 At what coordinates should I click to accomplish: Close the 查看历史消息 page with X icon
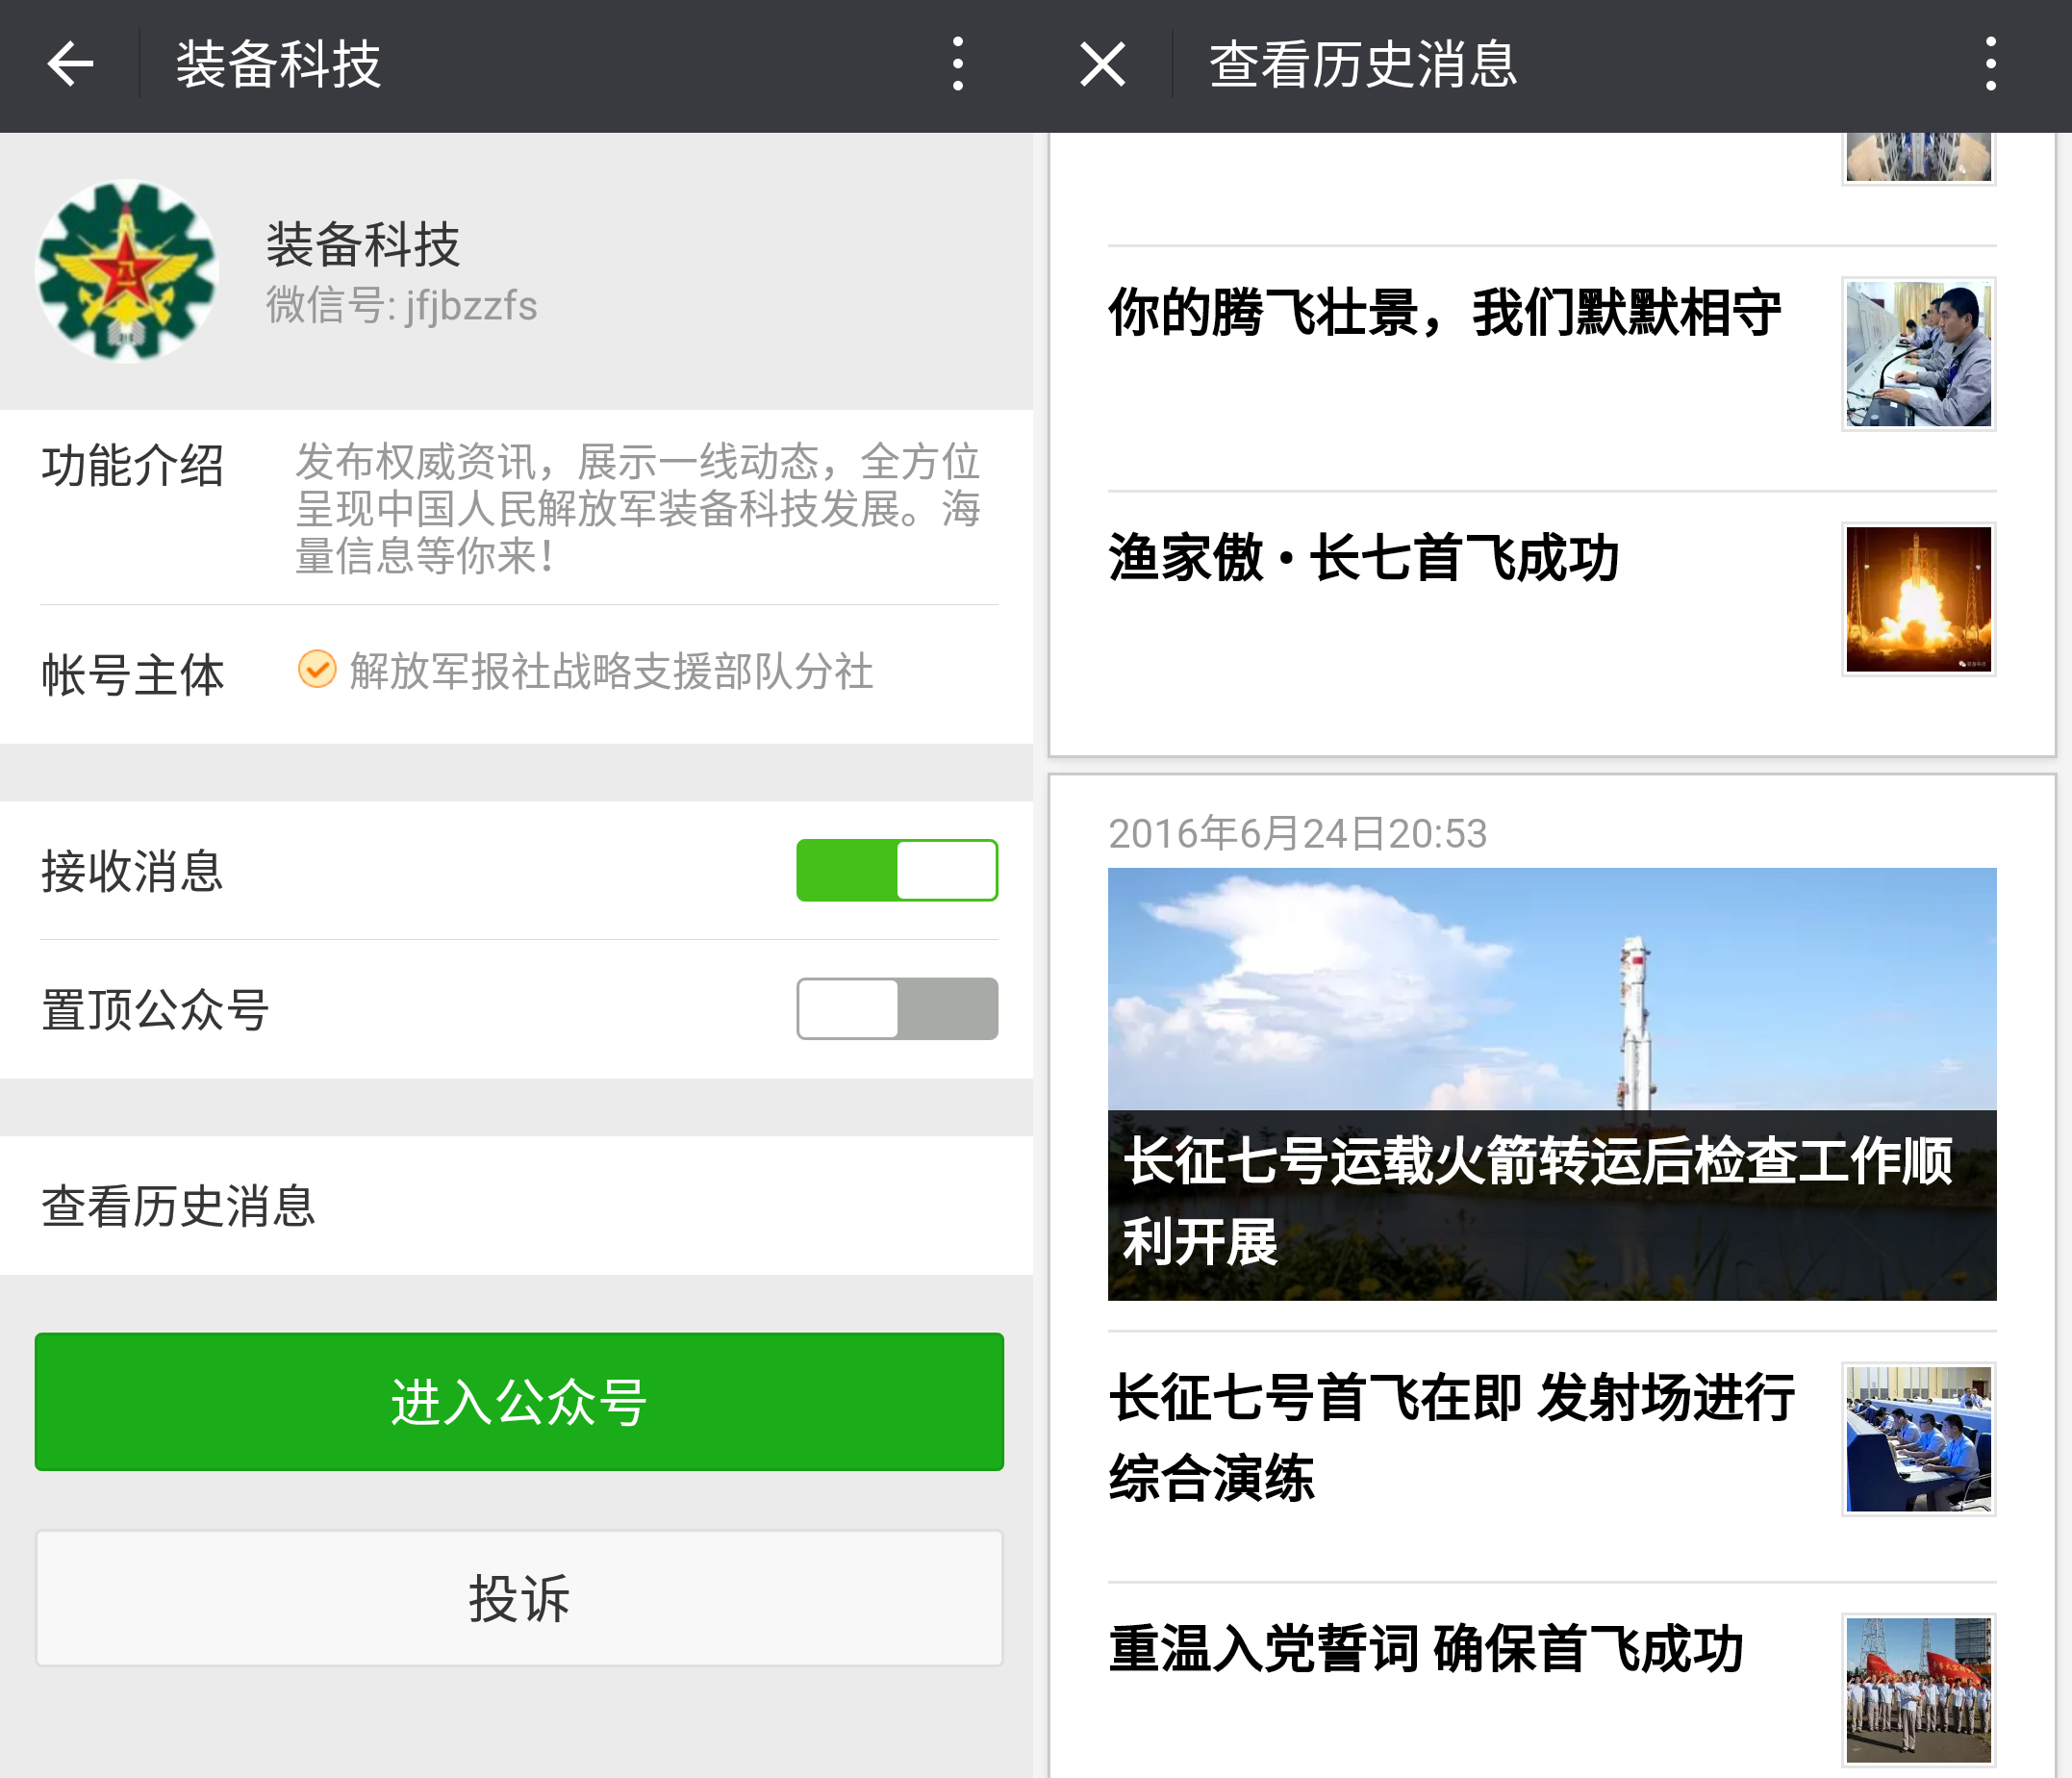pos(1103,65)
